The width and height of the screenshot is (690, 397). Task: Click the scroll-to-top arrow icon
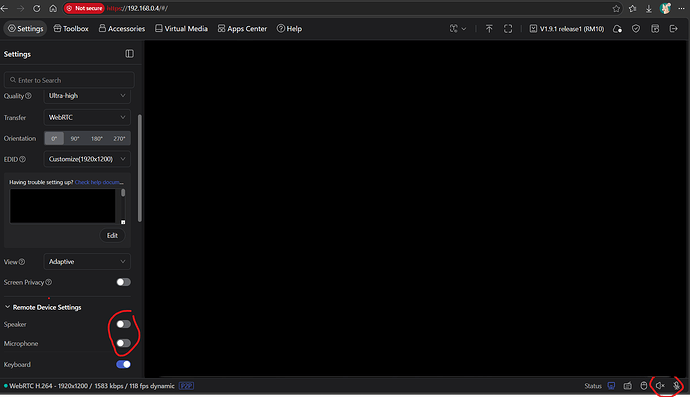coord(489,29)
